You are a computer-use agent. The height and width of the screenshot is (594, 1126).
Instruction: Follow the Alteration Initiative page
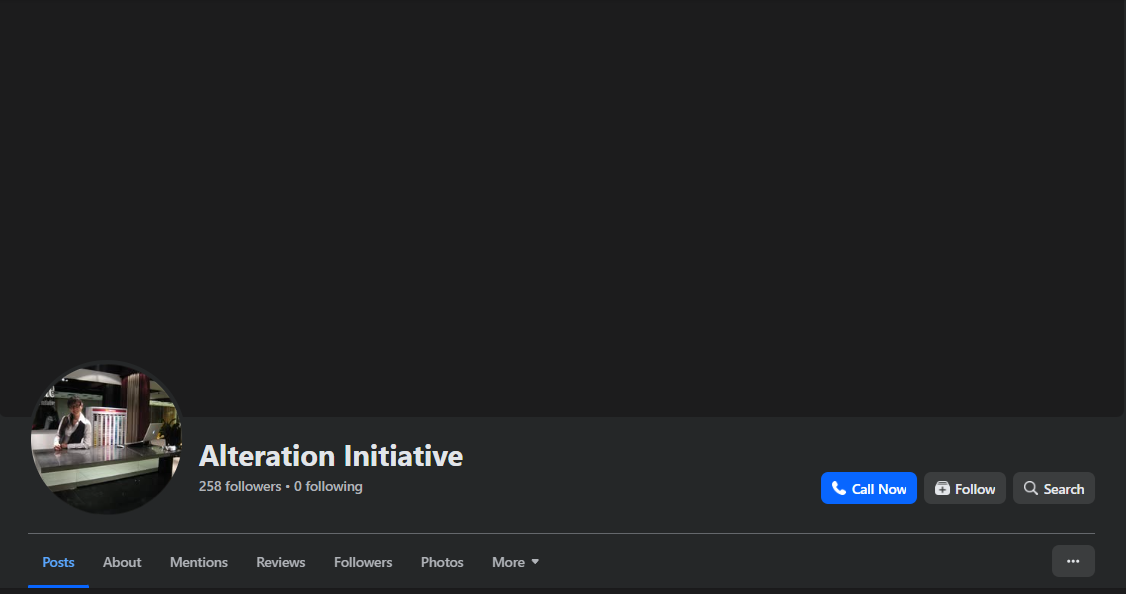(964, 488)
